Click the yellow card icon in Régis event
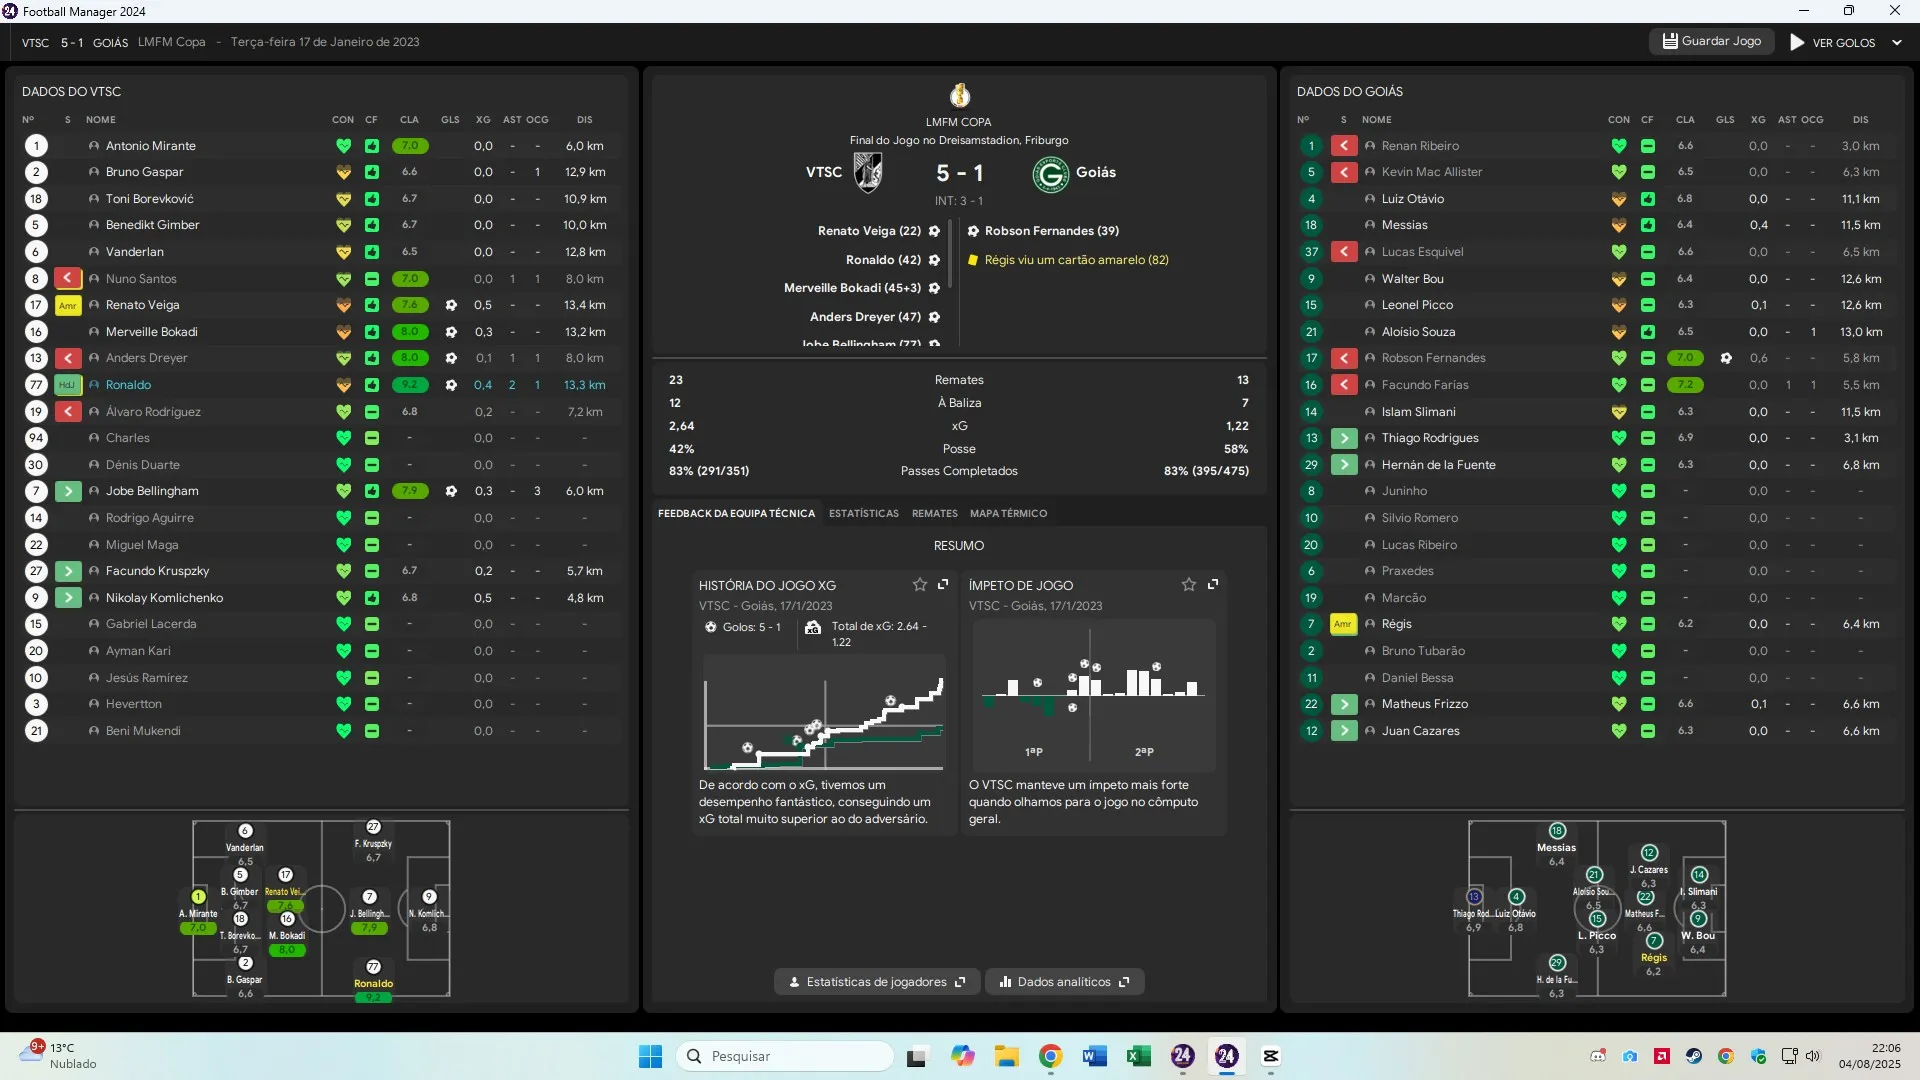The image size is (1920, 1080). (973, 260)
